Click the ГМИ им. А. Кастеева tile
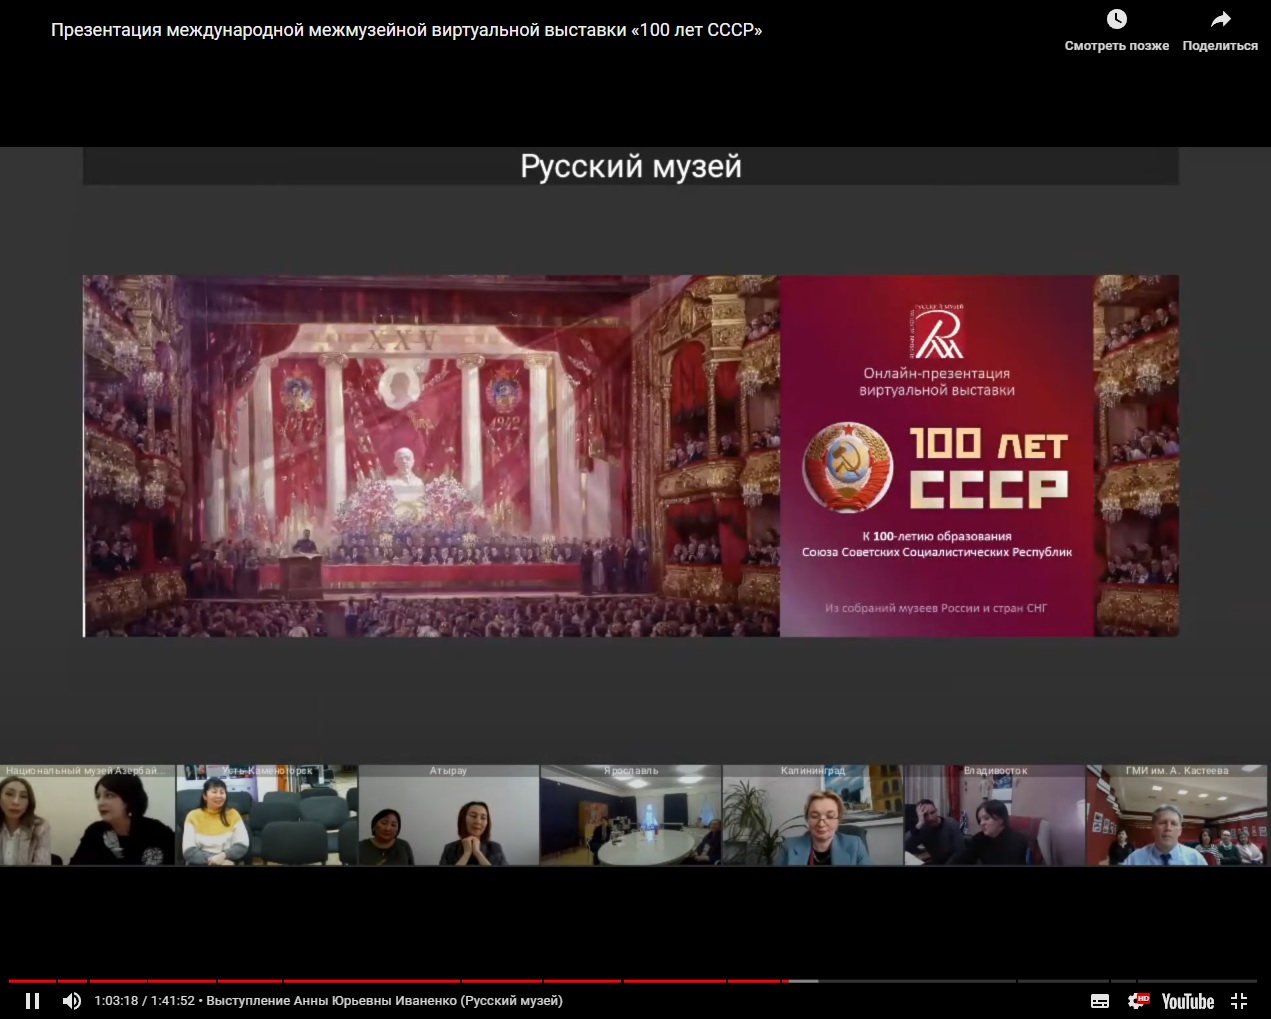The width and height of the screenshot is (1271, 1019). (1176, 816)
